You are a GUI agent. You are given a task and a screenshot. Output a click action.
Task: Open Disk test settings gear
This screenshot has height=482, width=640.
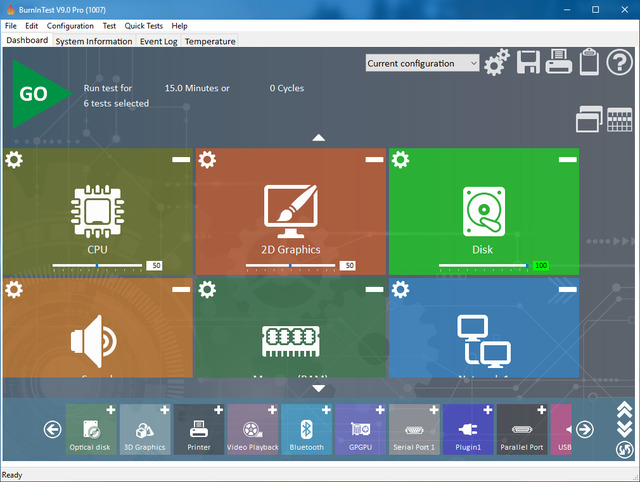pos(400,160)
